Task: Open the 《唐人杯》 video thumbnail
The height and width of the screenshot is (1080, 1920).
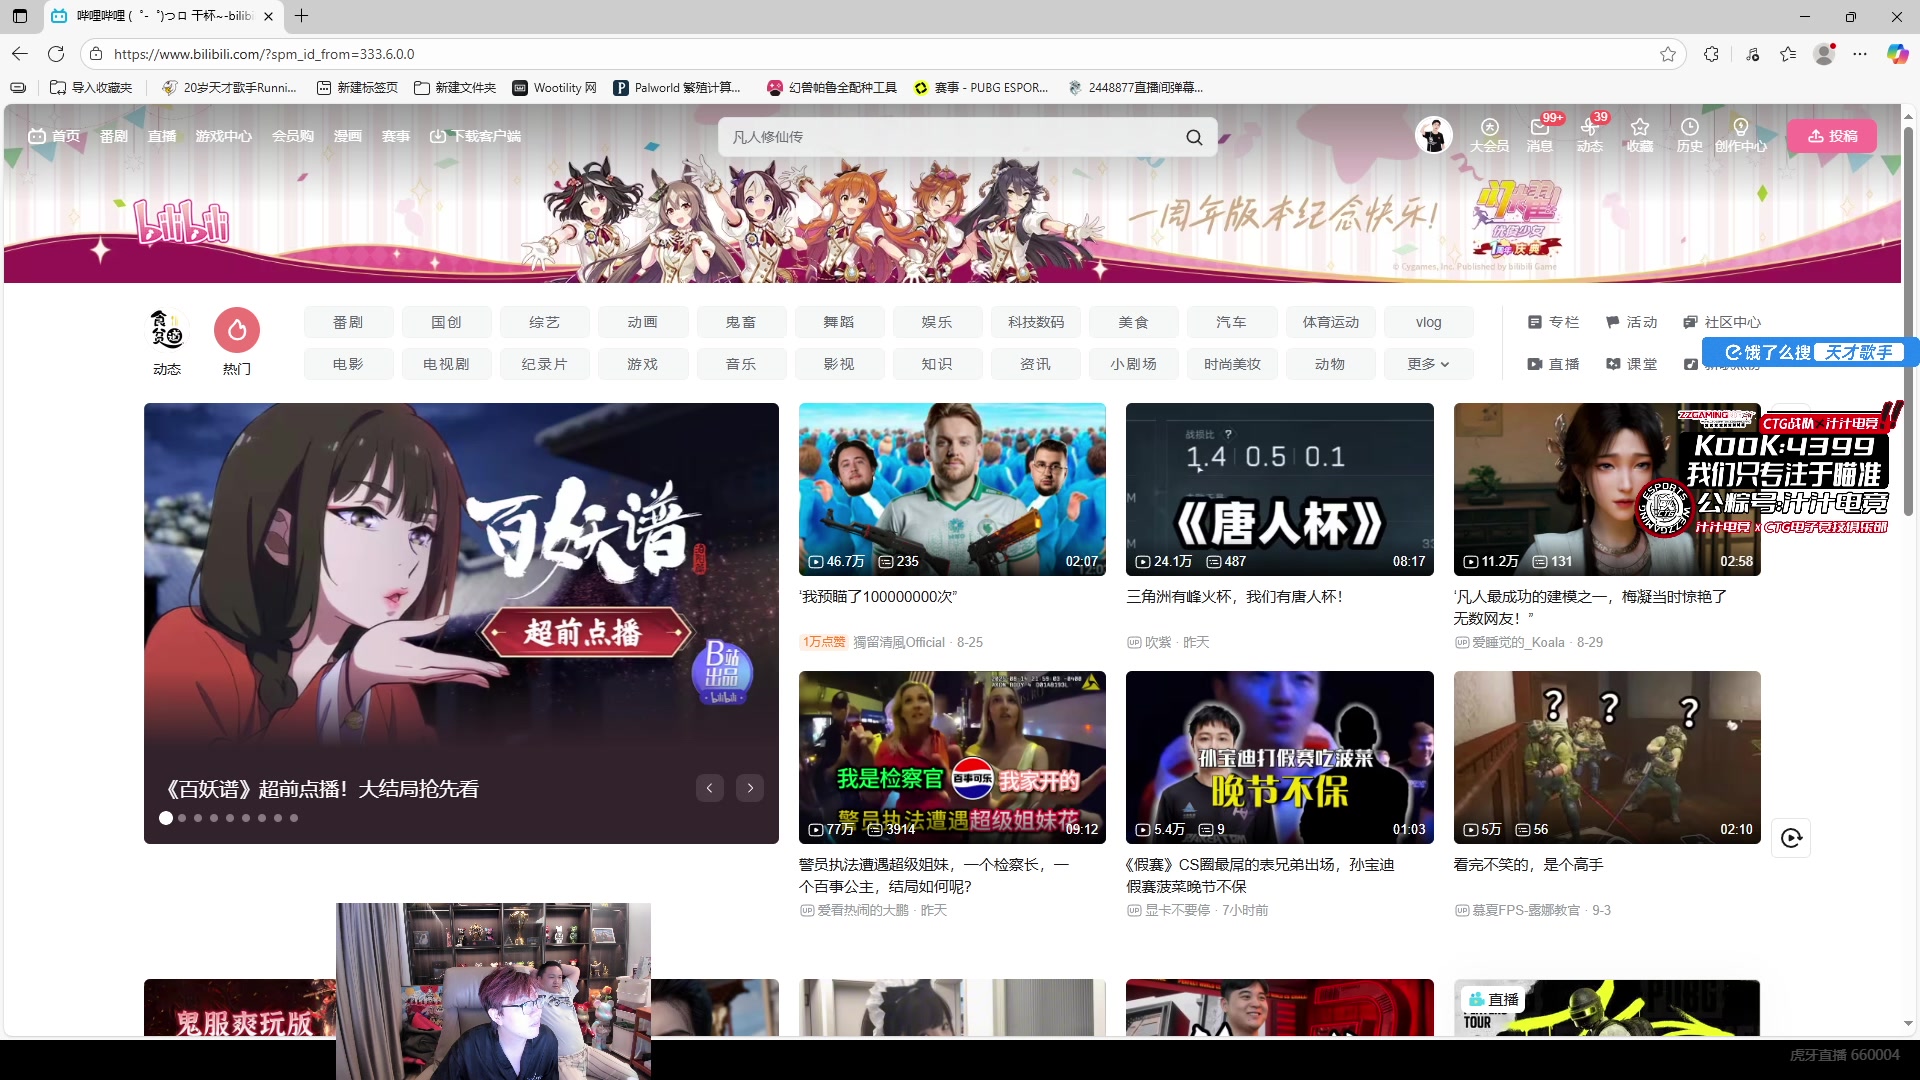Action: (1279, 489)
